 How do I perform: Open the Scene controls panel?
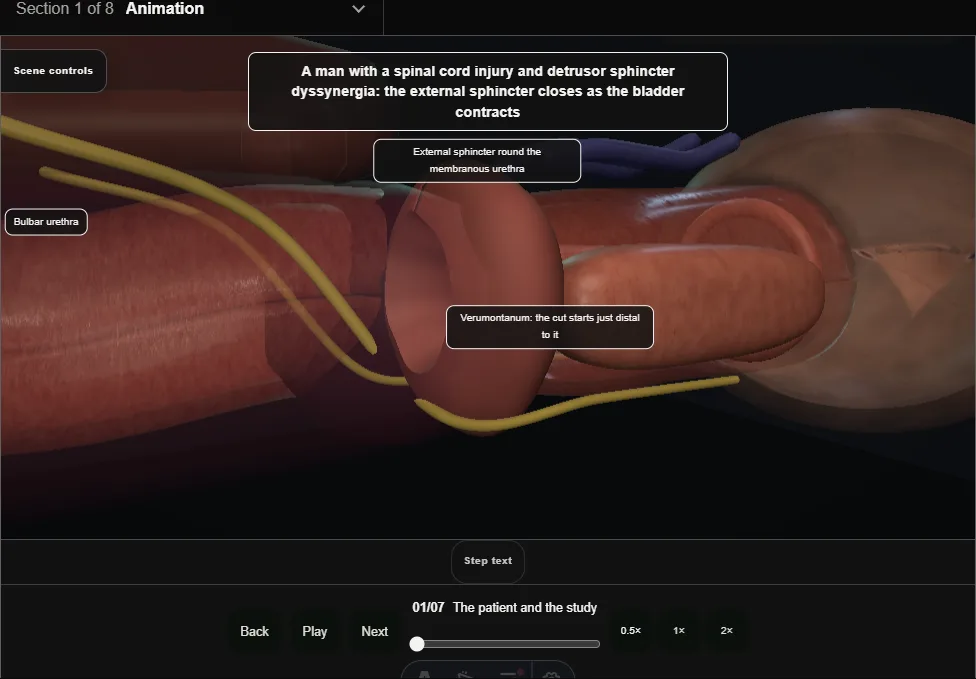click(53, 71)
